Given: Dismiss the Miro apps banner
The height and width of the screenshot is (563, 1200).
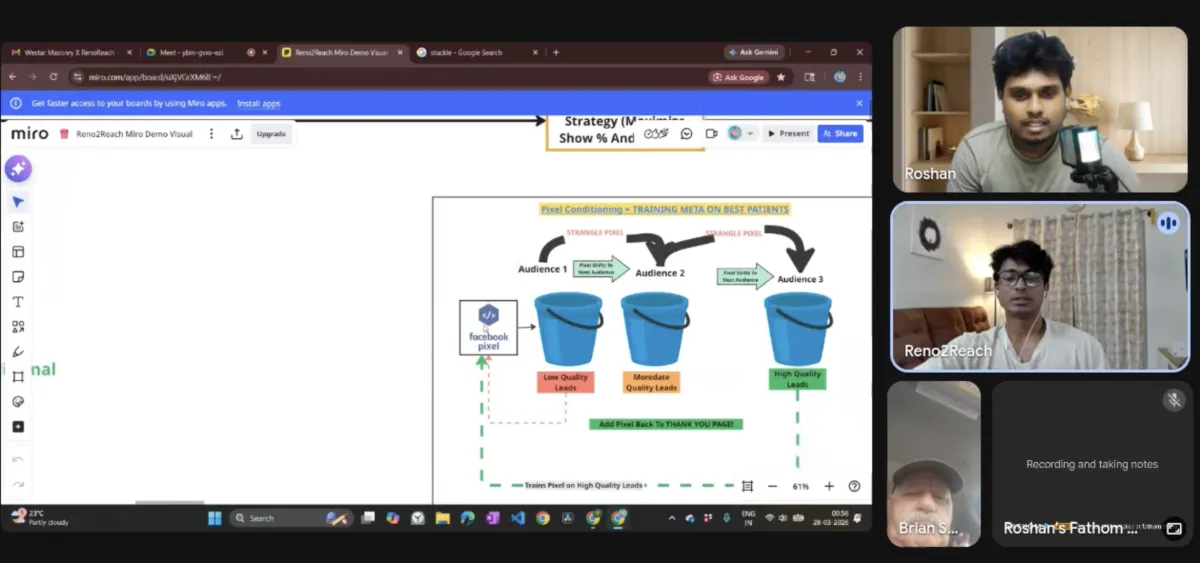Looking at the screenshot, I should 859,103.
